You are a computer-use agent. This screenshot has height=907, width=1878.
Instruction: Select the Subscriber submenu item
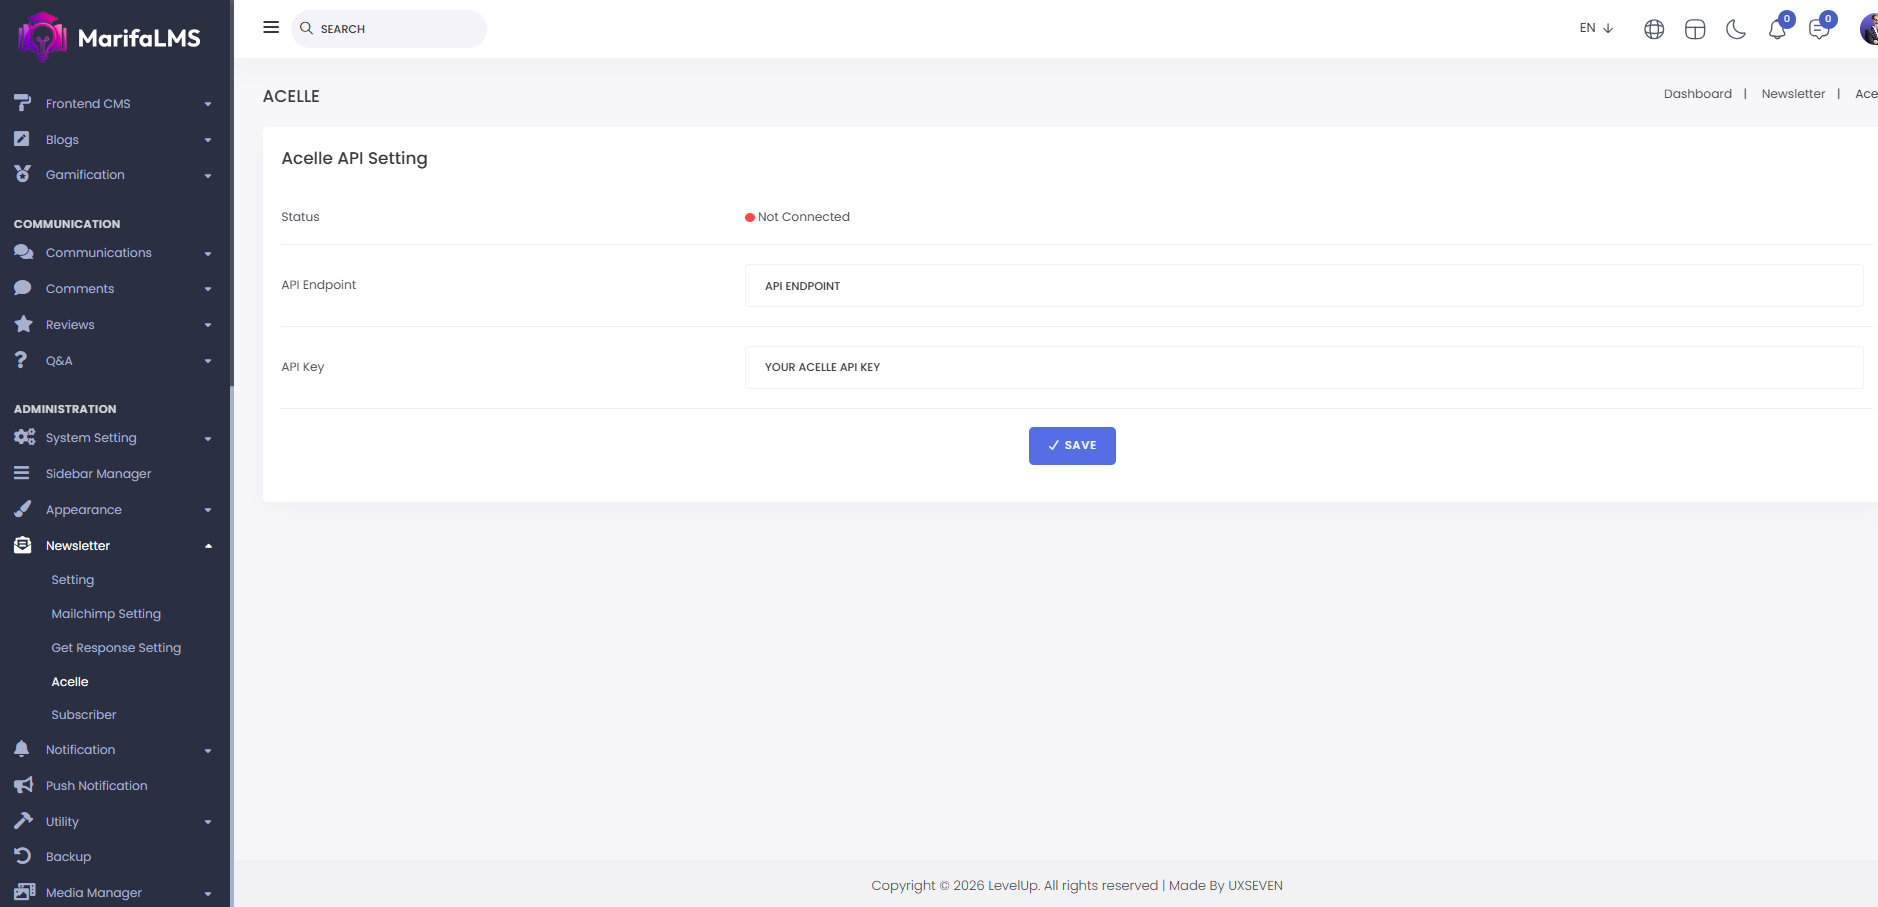(84, 715)
